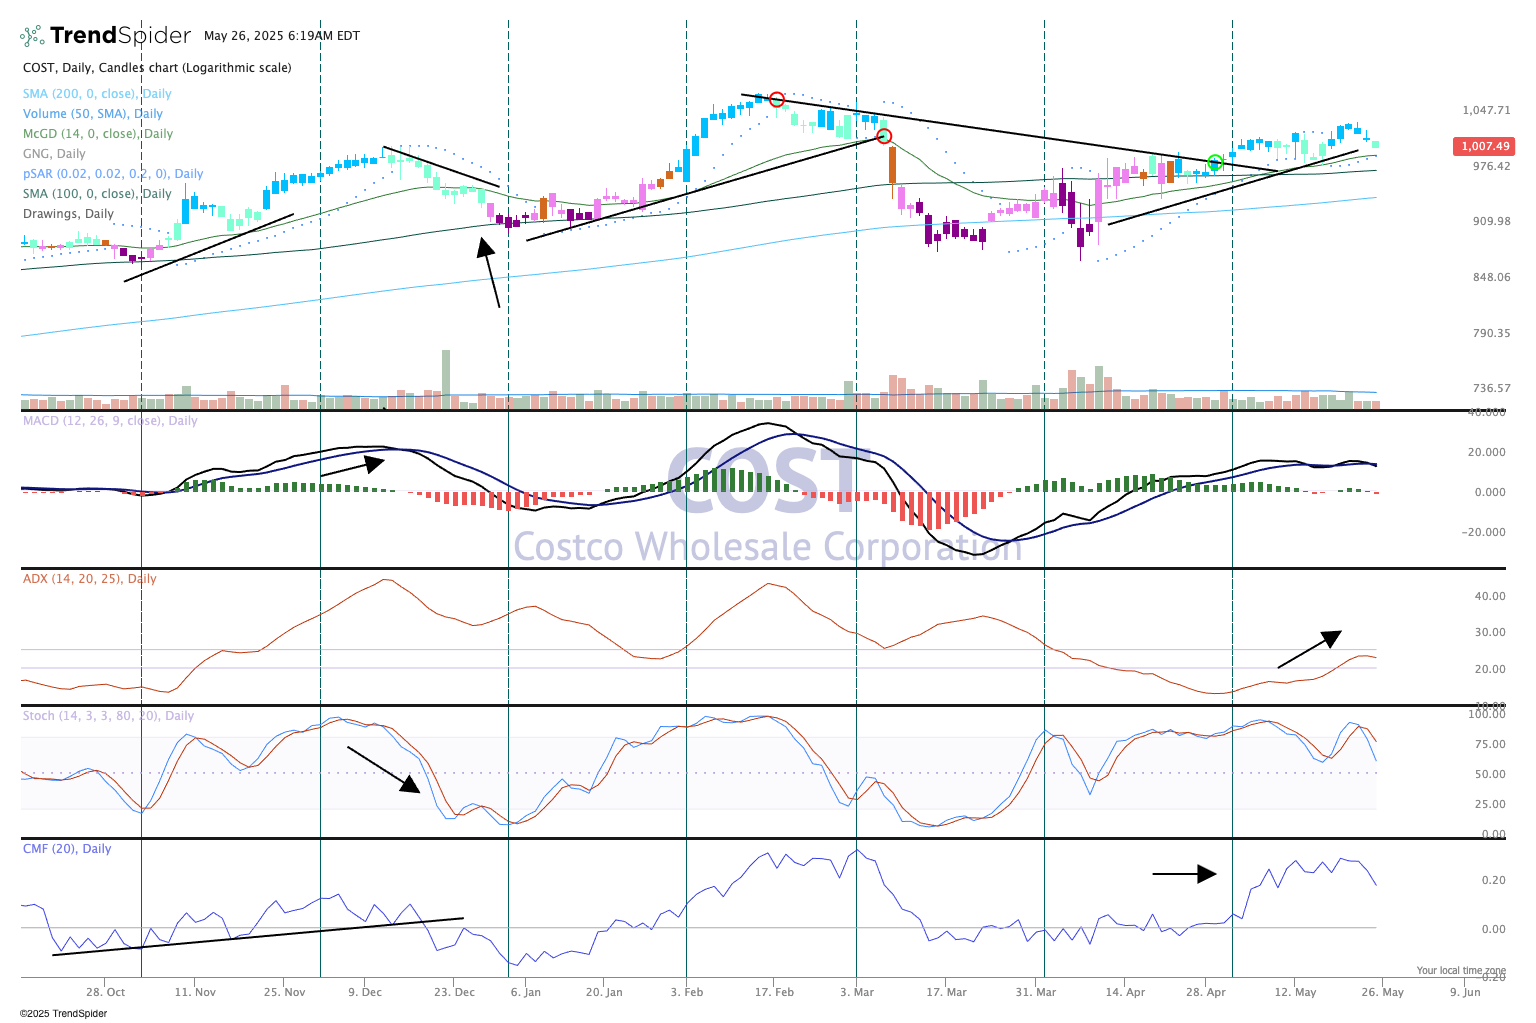Viewport: 1536px width, 1023px height.
Task: Open the ADX (14, 20, 25) indicator label
Action: tap(90, 579)
